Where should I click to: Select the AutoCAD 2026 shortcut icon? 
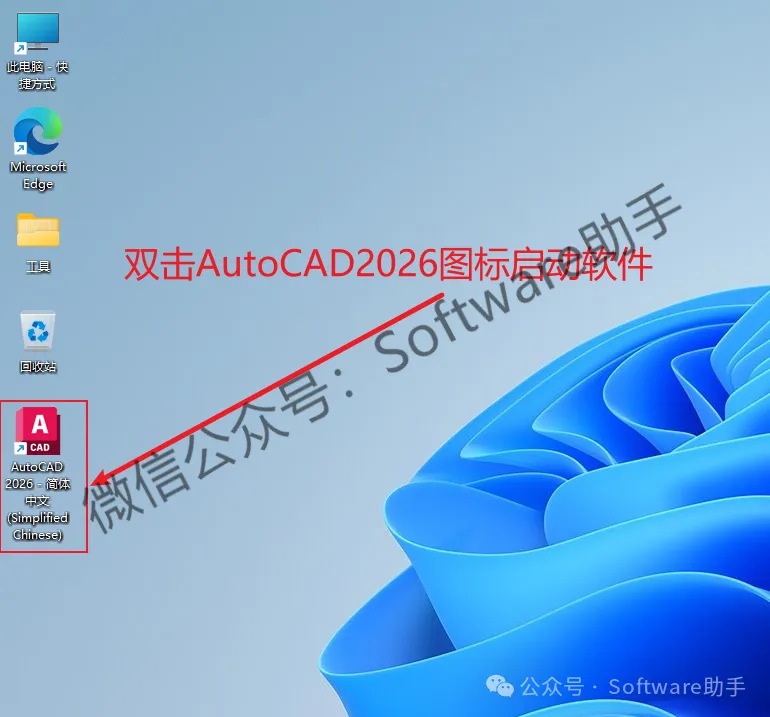pos(38,431)
